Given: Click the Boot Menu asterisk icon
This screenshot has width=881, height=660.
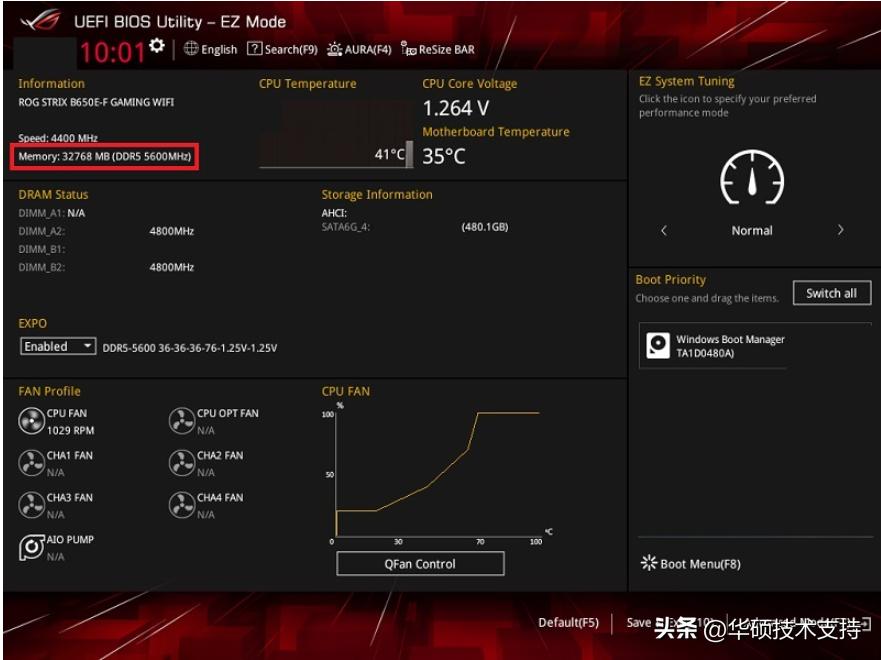Looking at the screenshot, I should click(x=648, y=563).
